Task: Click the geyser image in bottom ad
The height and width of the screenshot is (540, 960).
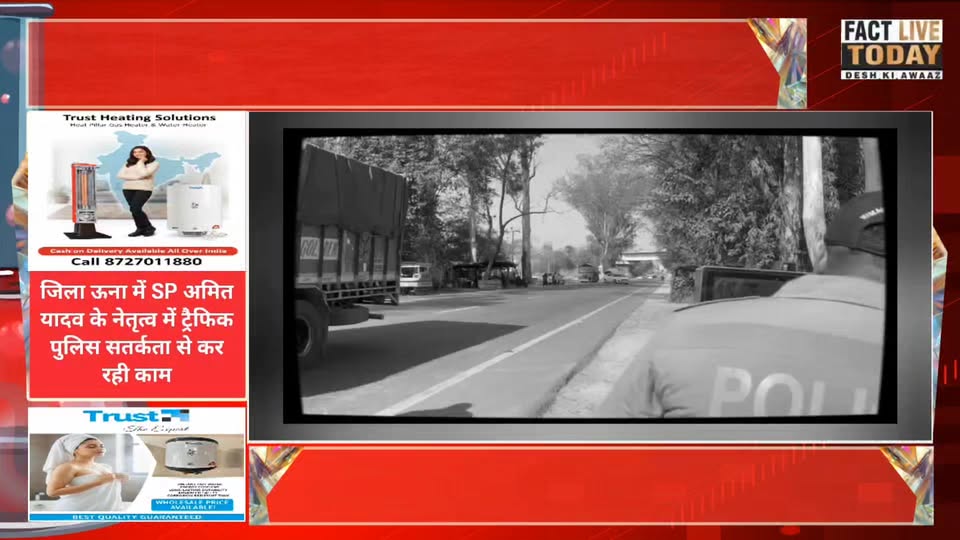Action: (190, 453)
